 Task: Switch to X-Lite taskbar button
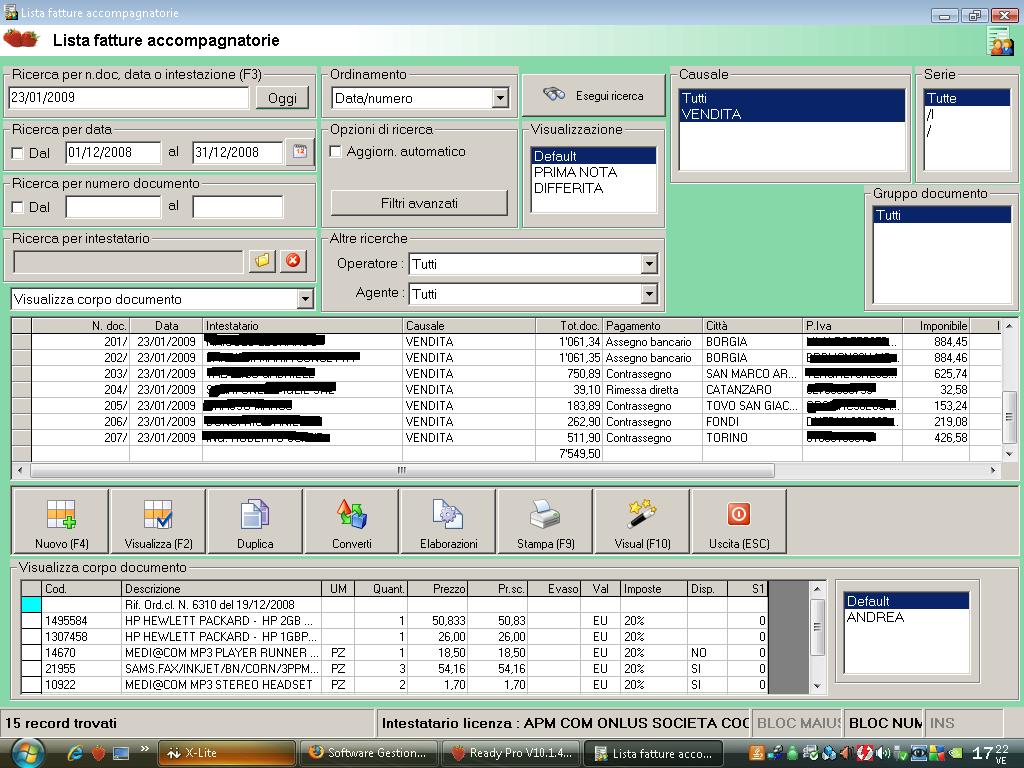[226, 753]
